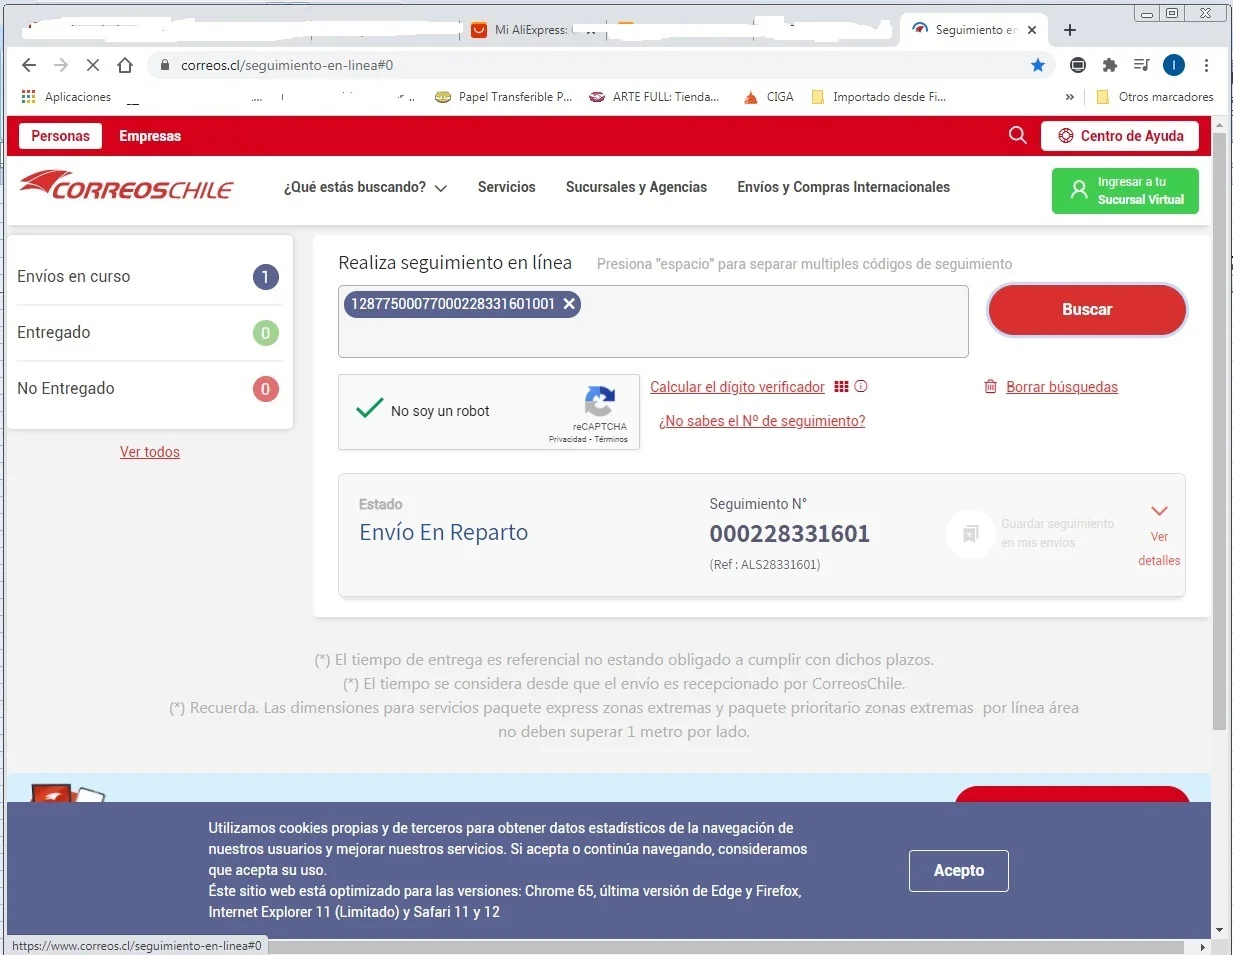Show more bookmarks with the chevron
This screenshot has height=955, width=1233.
click(x=1070, y=97)
